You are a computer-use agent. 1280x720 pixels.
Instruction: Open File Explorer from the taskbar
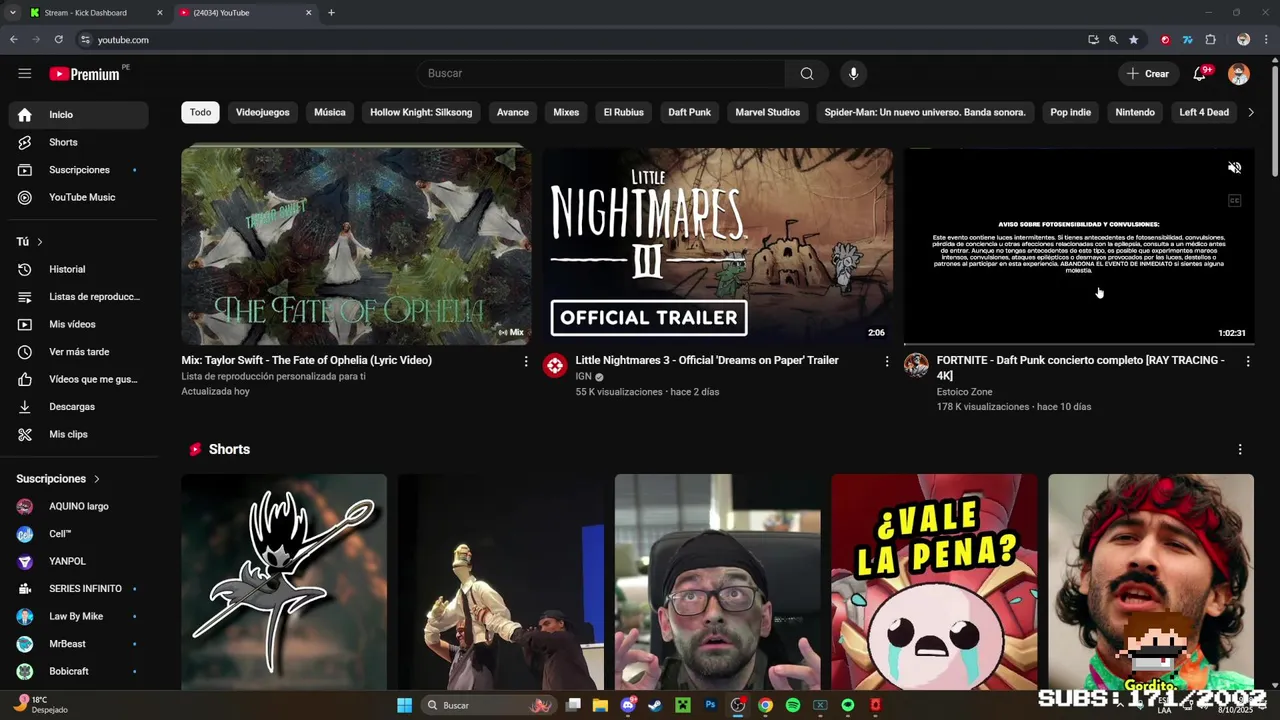click(x=600, y=705)
